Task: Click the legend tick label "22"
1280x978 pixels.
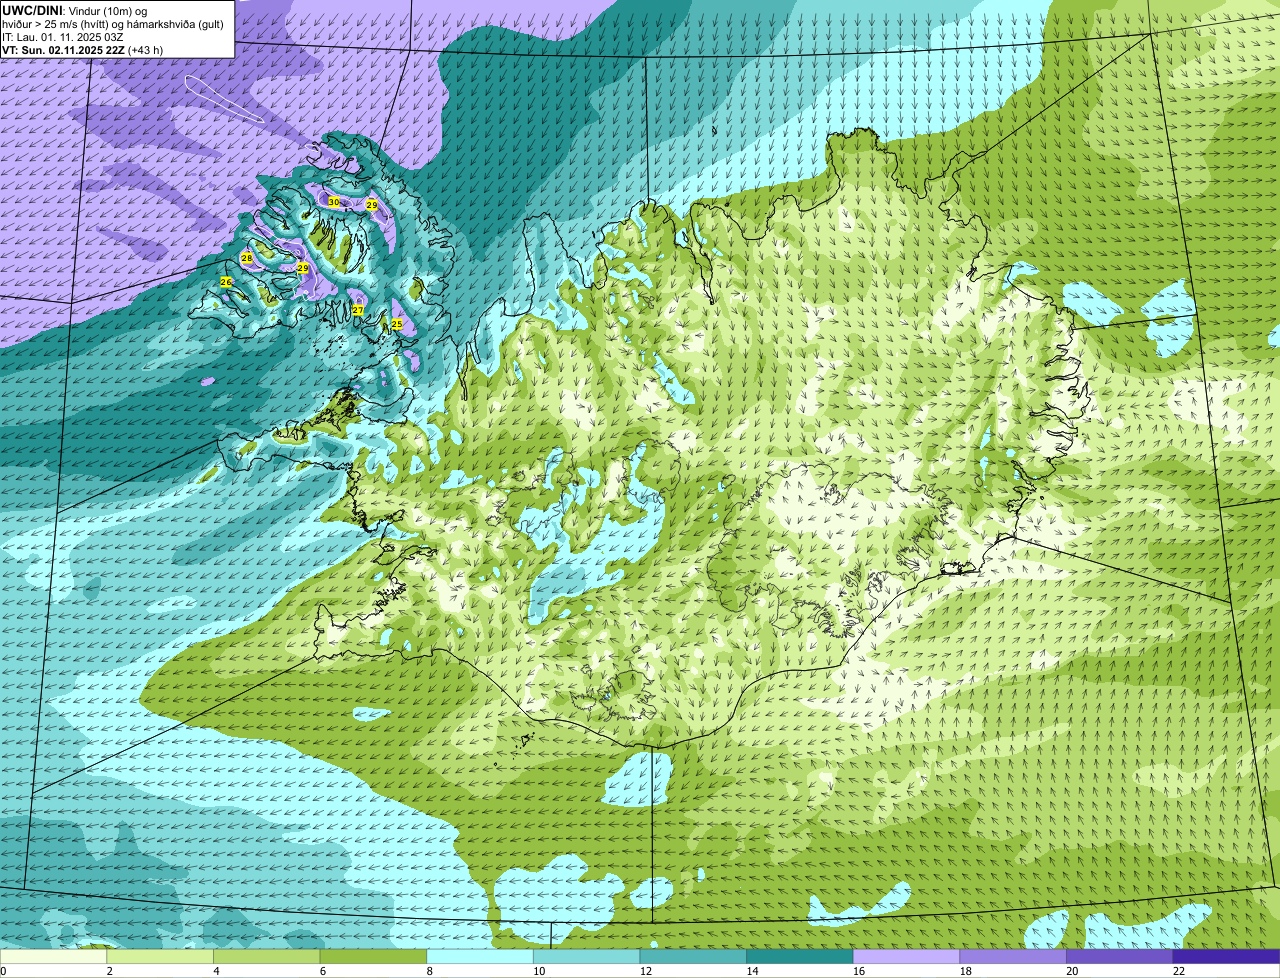Action: point(1179,971)
